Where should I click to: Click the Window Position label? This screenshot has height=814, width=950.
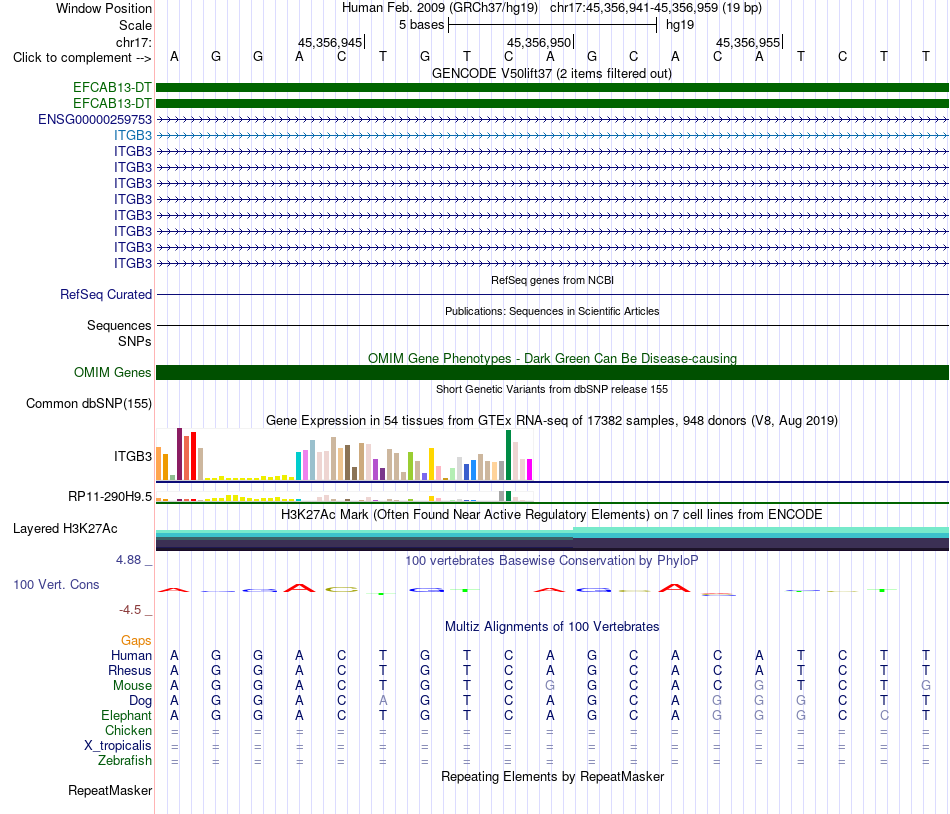pos(104,8)
